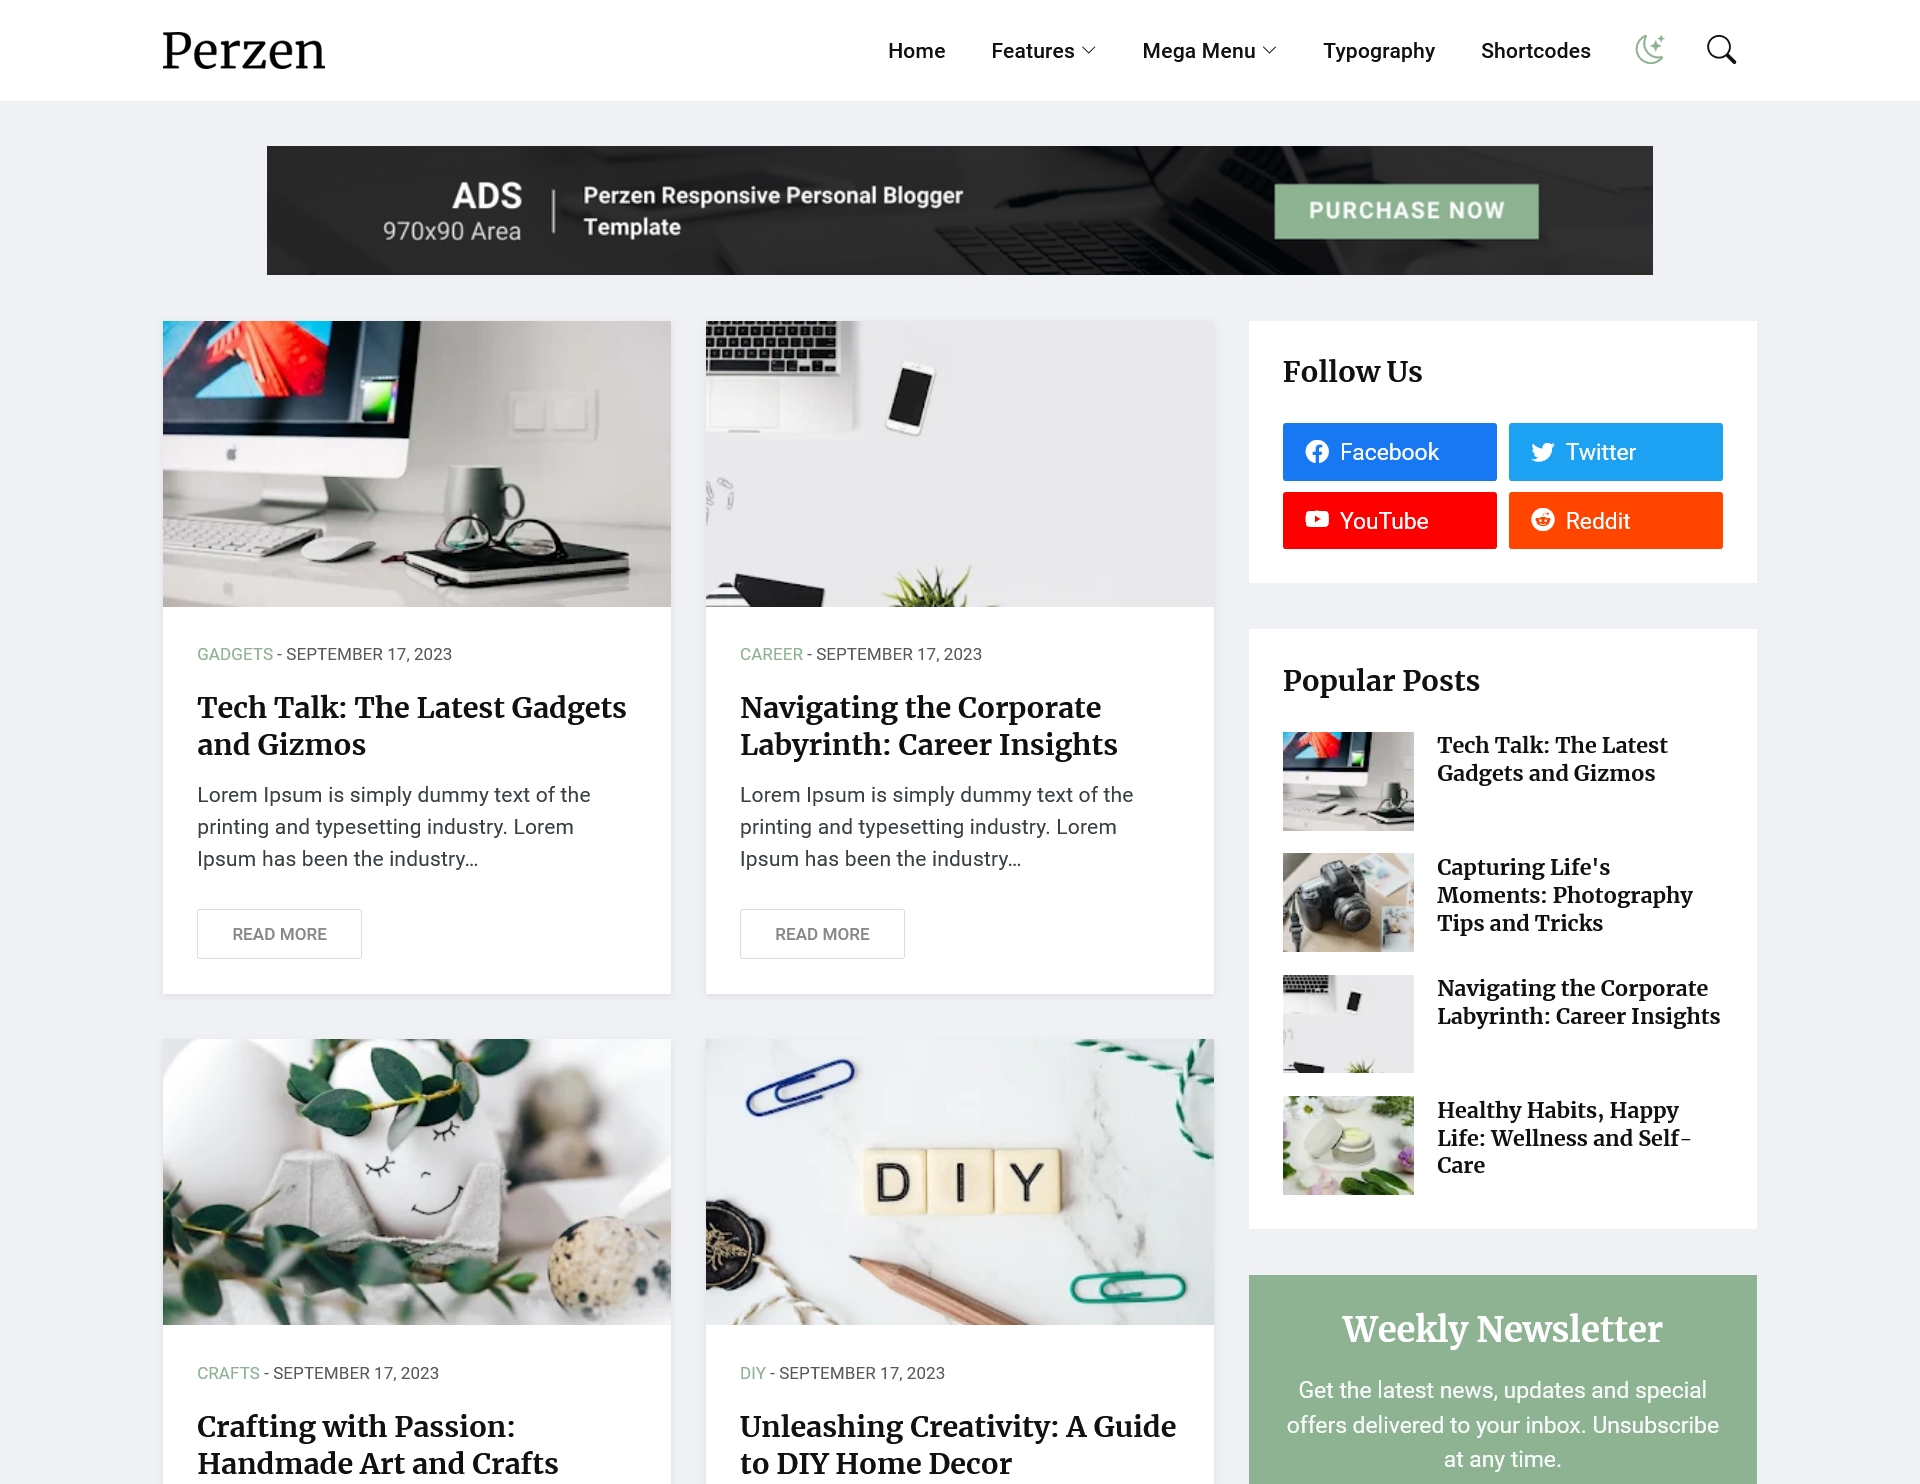Expand the Mega Menu dropdown
1920x1484 pixels.
pyautogui.click(x=1208, y=50)
